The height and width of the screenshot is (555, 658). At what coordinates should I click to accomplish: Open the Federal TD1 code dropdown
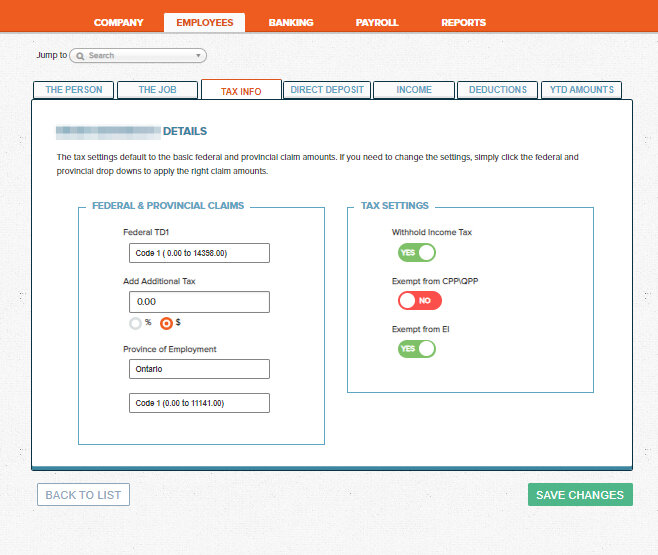pyautogui.click(x=199, y=253)
